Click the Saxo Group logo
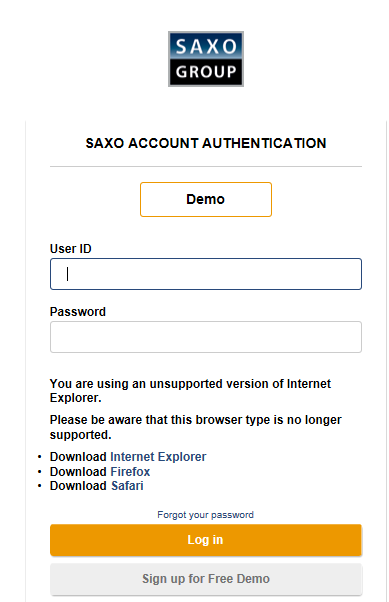 pos(206,59)
